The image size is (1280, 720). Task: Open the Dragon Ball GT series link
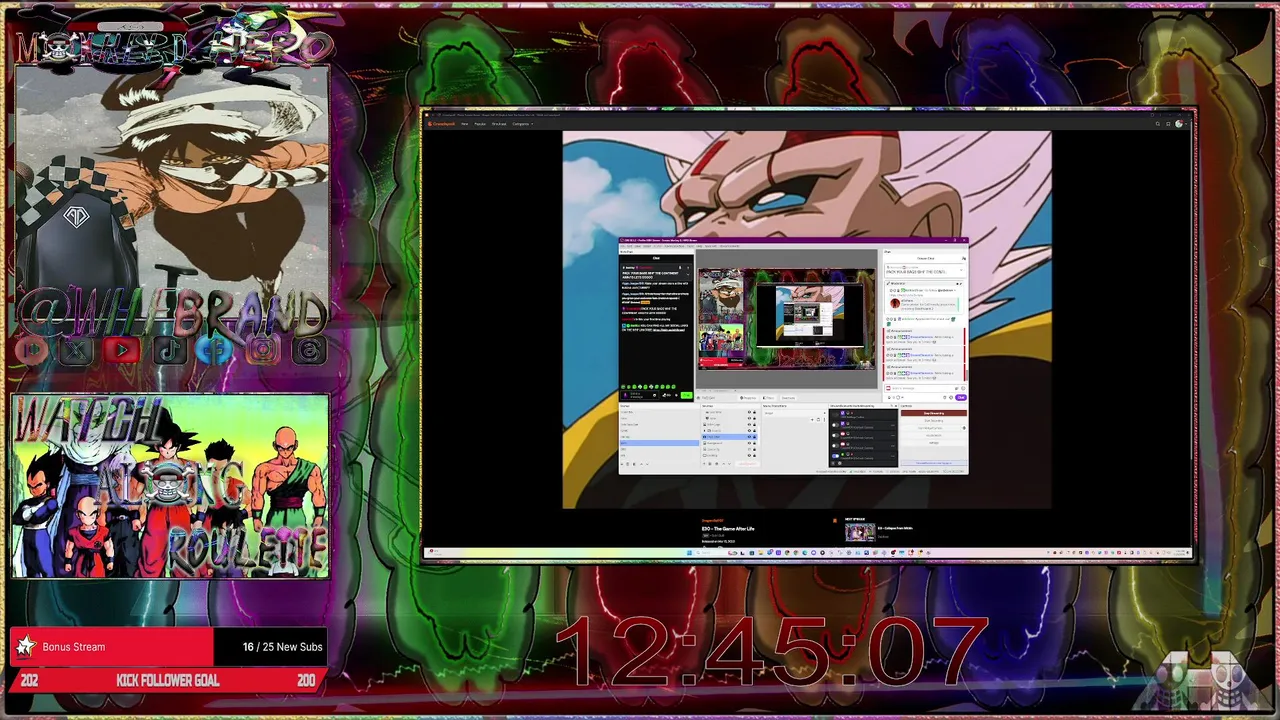[x=712, y=520]
